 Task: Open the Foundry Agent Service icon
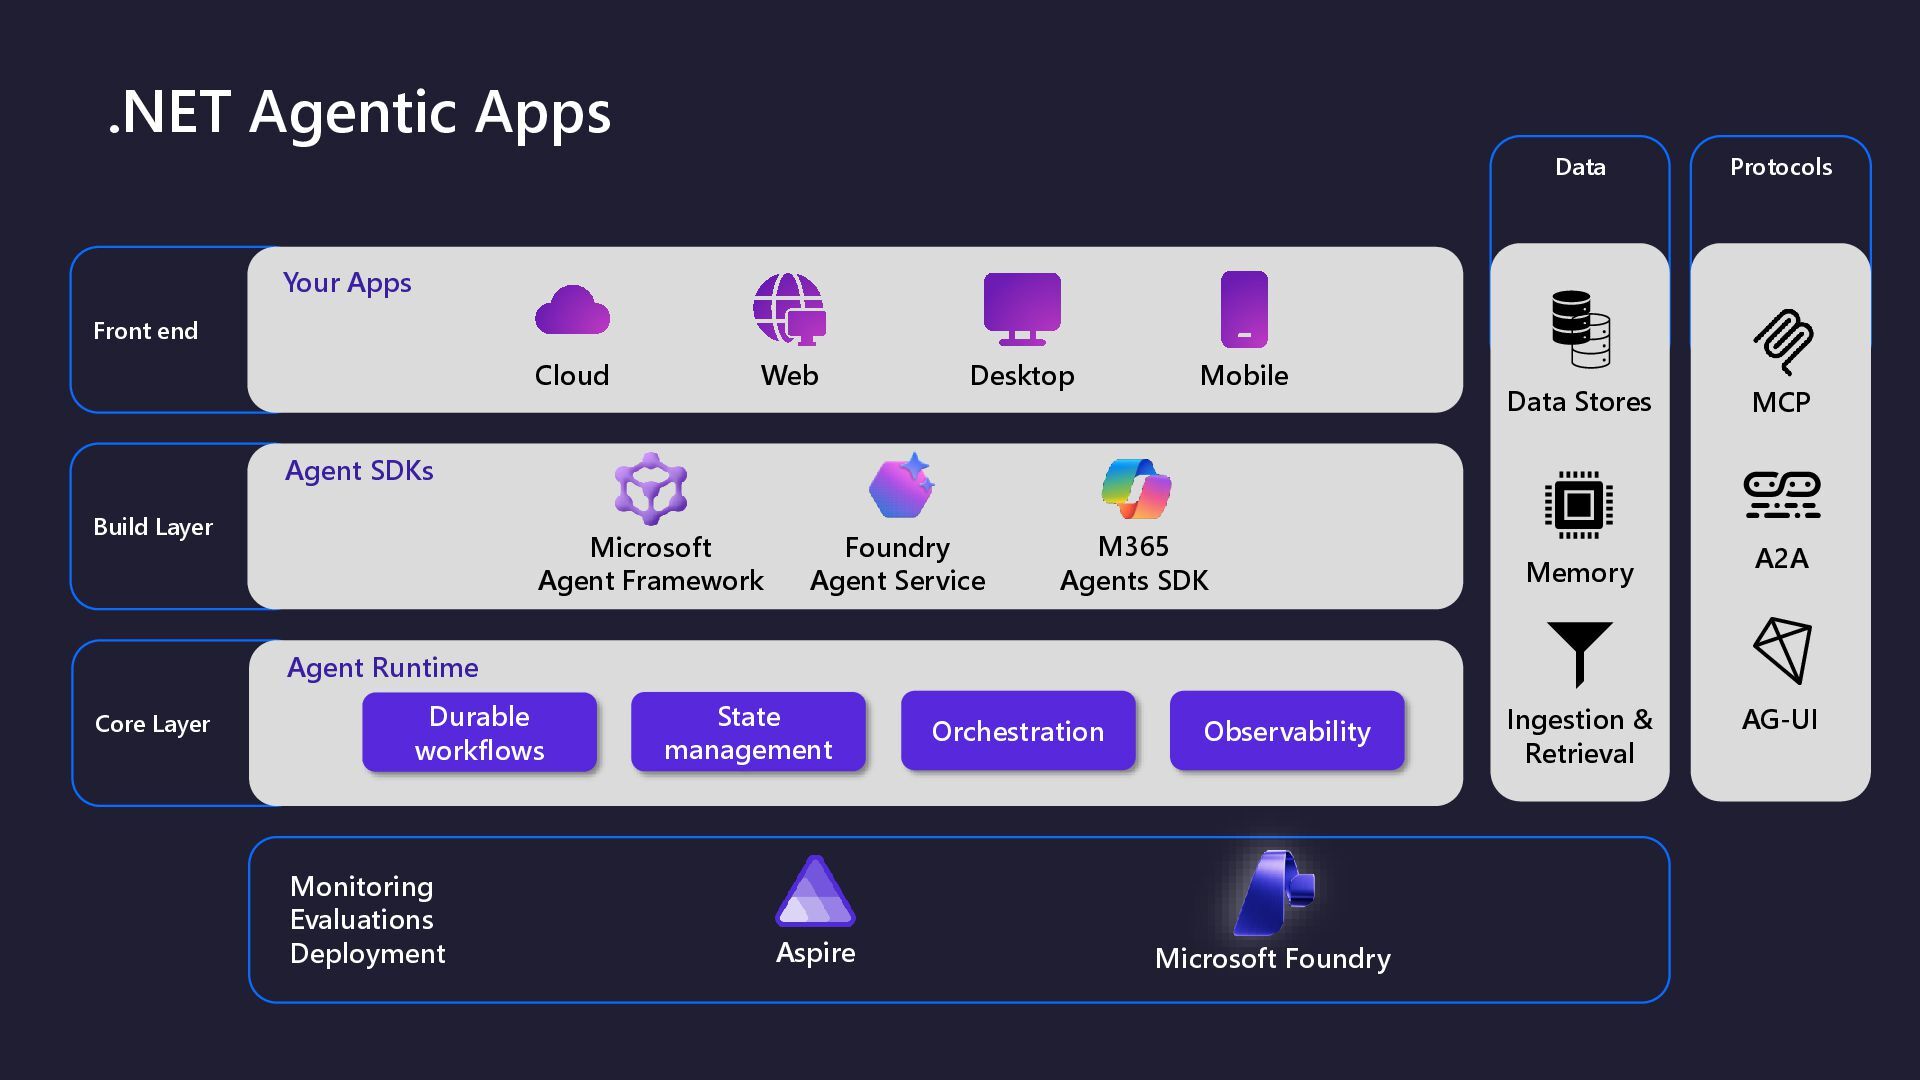[x=901, y=487]
